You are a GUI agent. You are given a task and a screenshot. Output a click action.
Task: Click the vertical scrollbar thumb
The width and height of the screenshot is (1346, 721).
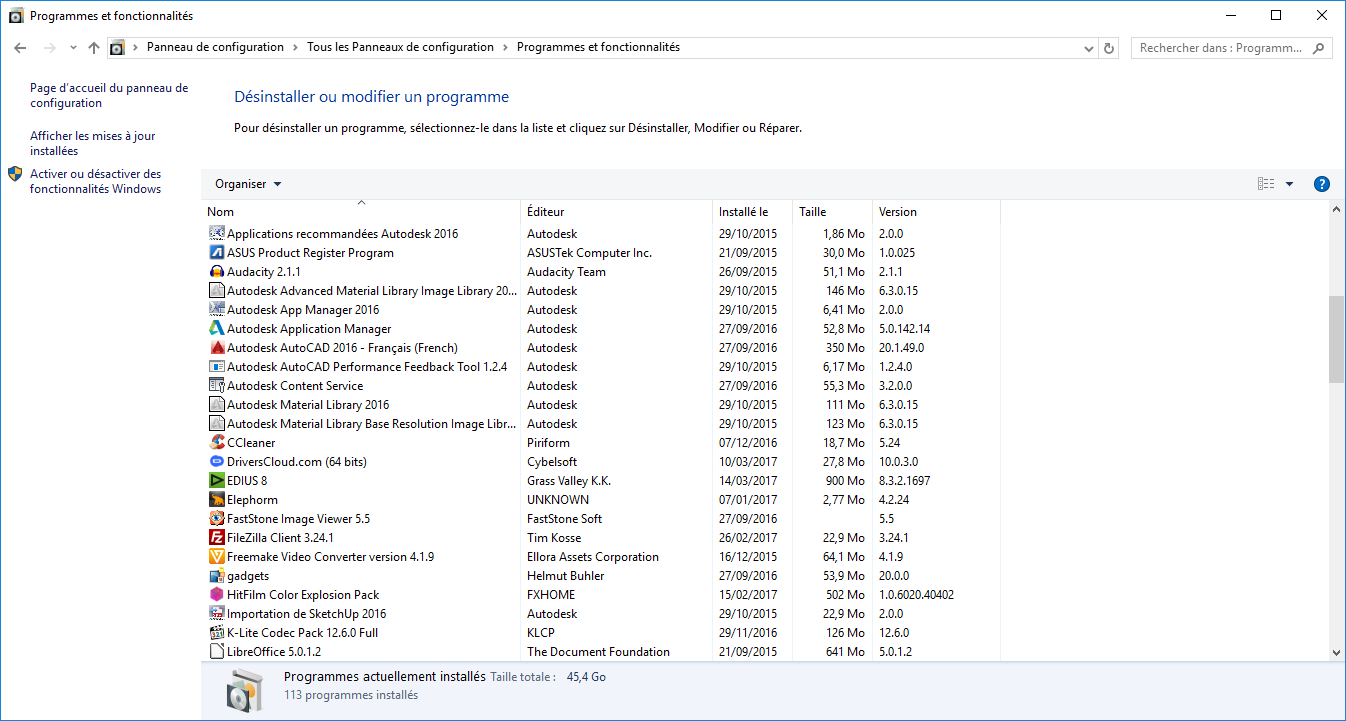coord(1337,339)
